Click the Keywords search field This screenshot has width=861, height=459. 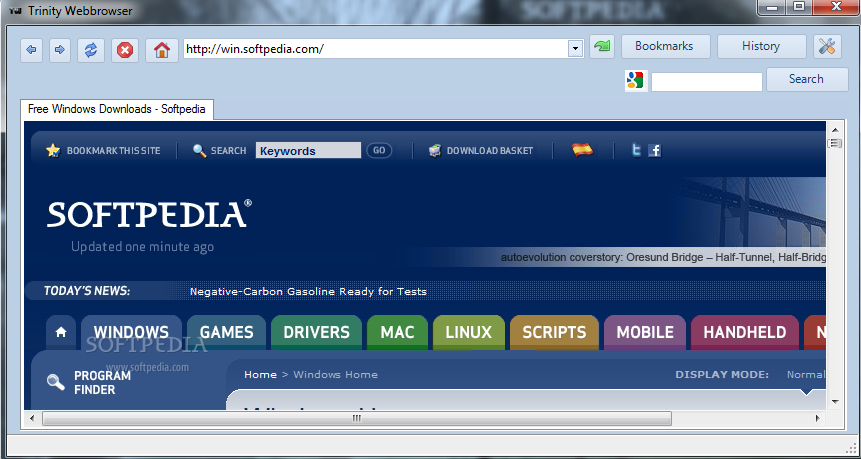pyautogui.click(x=308, y=150)
